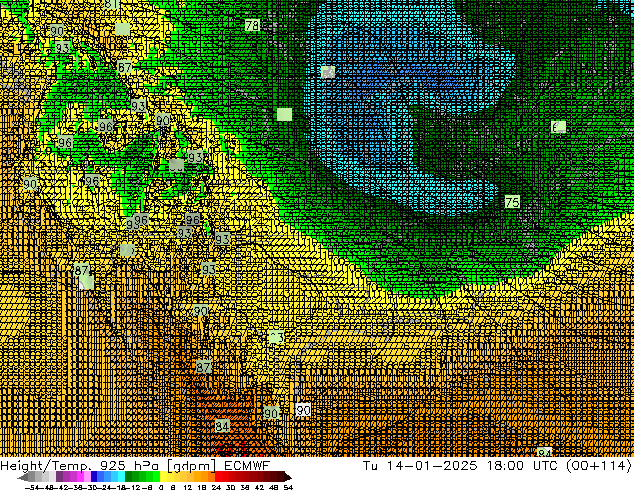Click the "[gdpm]" unit text

point(192,466)
